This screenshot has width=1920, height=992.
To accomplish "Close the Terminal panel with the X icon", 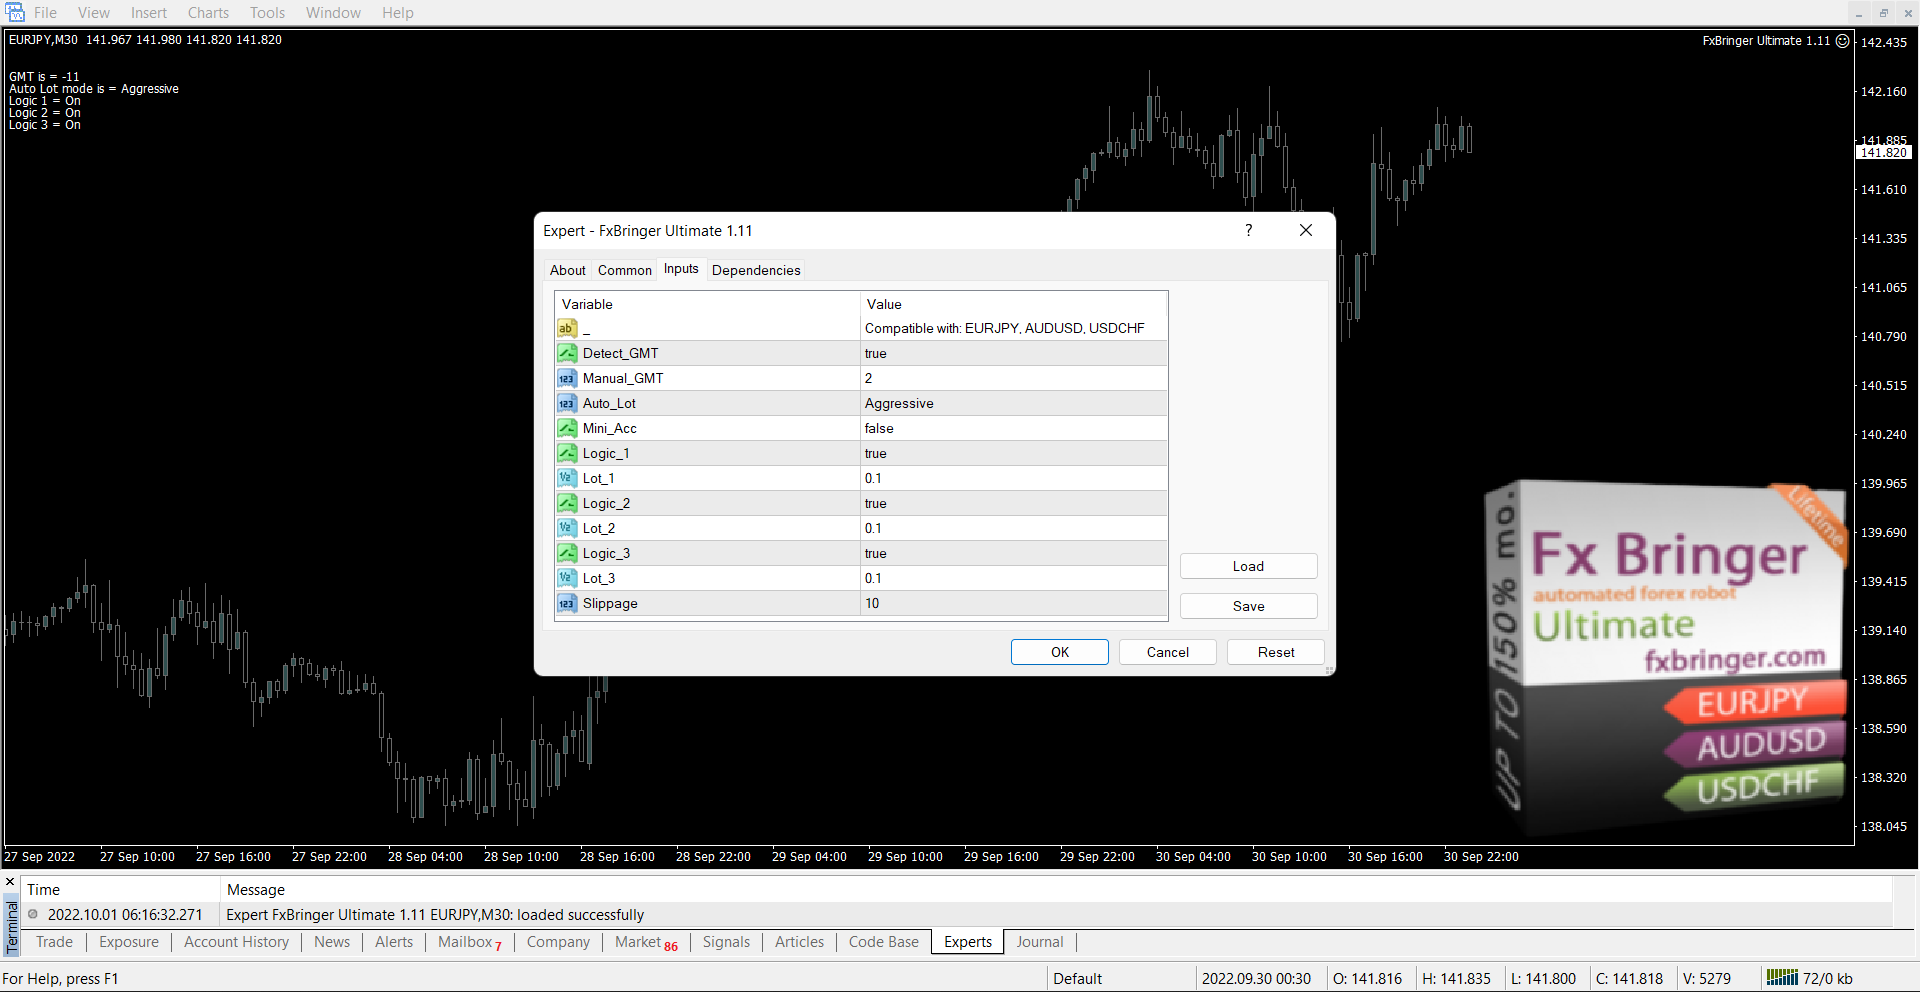I will 10,882.
